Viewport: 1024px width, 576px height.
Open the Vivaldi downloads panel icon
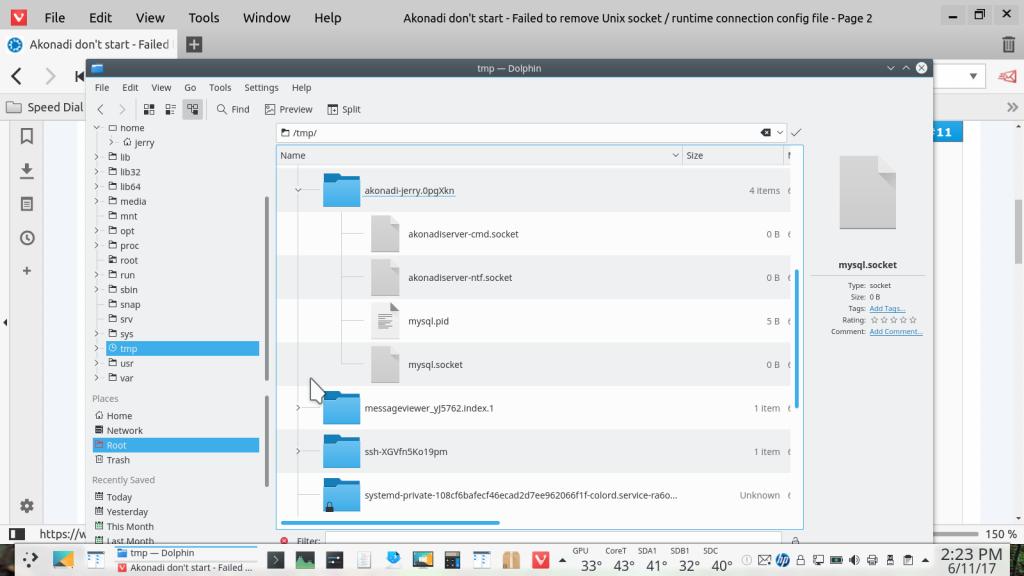click(x=27, y=170)
